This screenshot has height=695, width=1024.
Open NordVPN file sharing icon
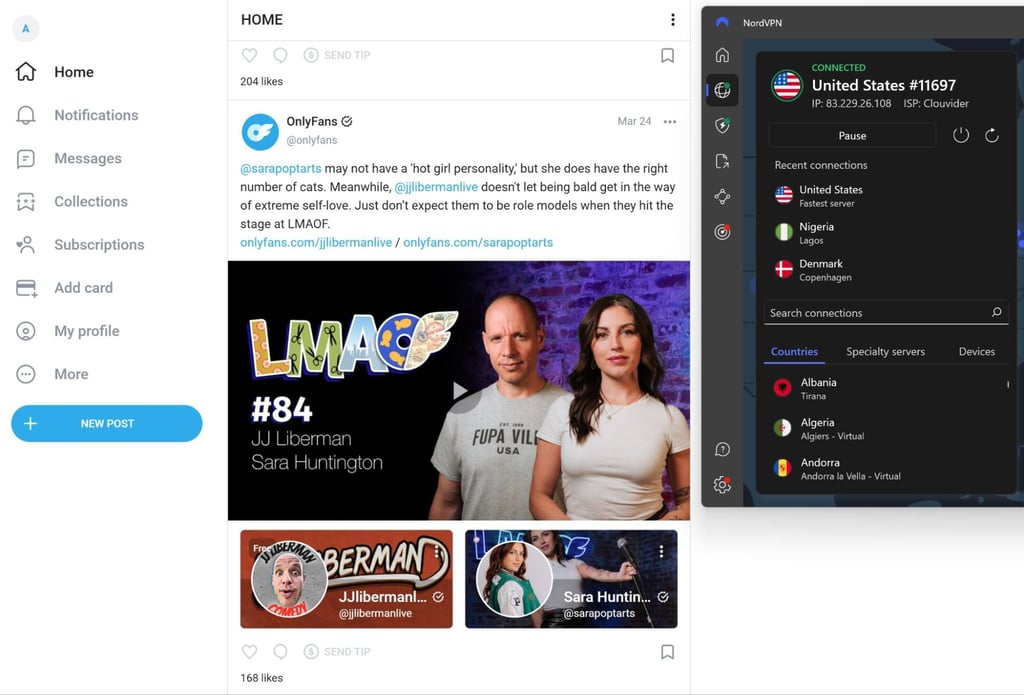(722, 161)
